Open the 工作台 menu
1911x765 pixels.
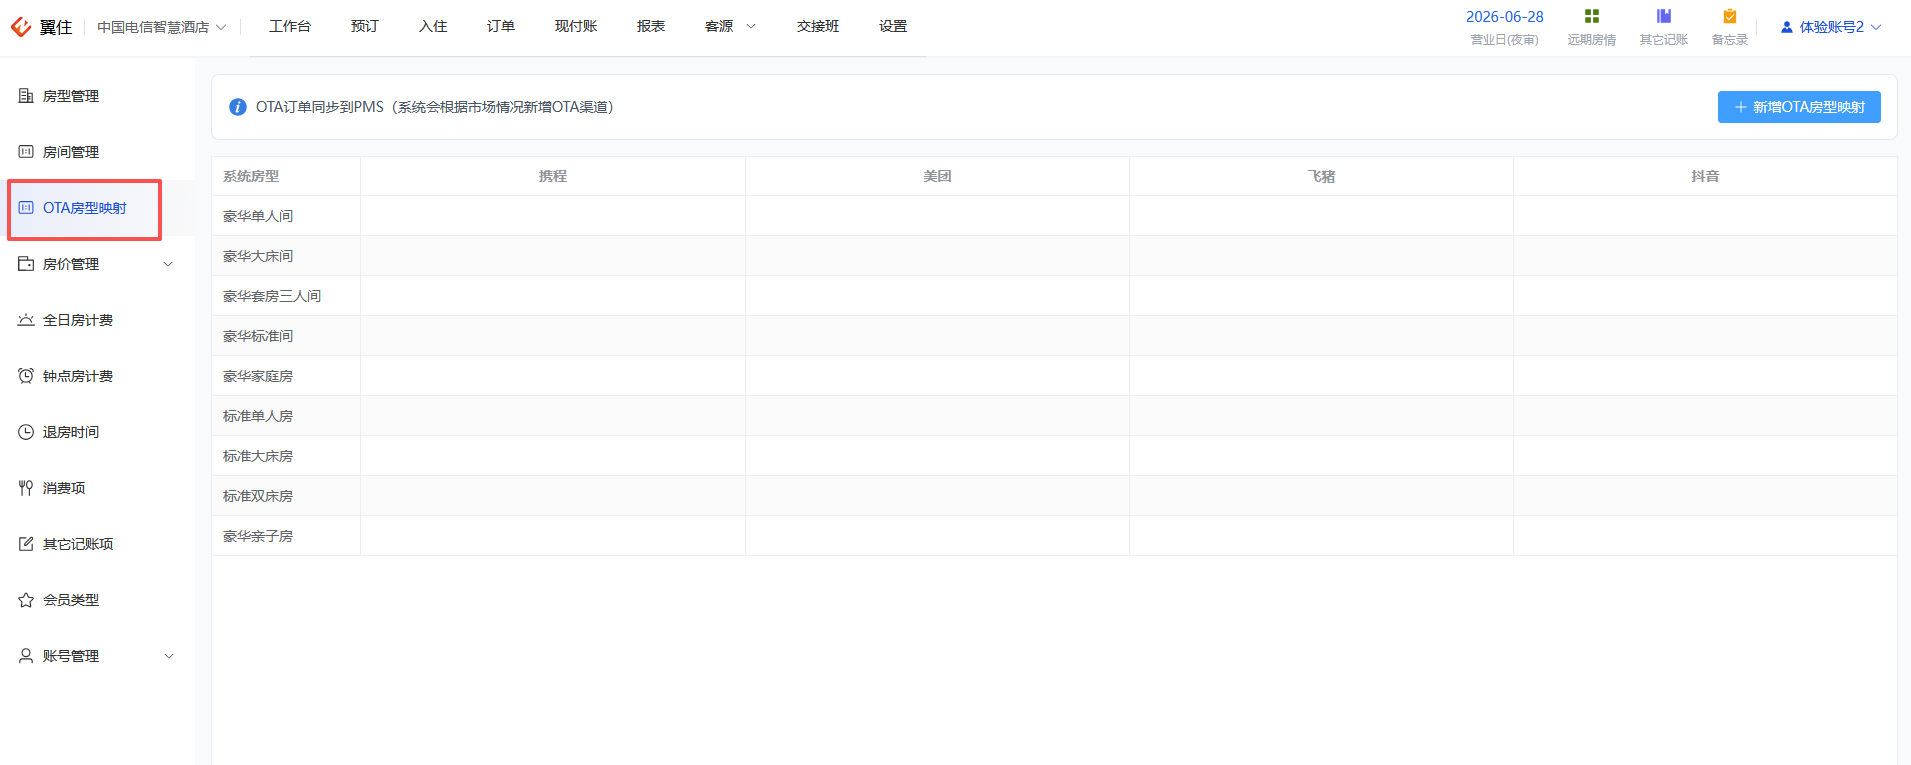tap(290, 26)
